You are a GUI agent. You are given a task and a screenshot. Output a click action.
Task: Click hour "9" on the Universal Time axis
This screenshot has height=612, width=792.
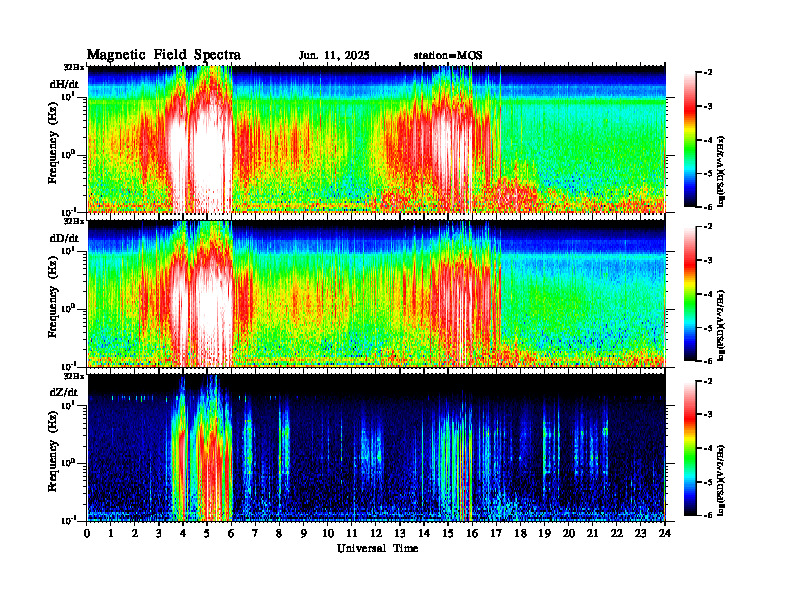[304, 533]
